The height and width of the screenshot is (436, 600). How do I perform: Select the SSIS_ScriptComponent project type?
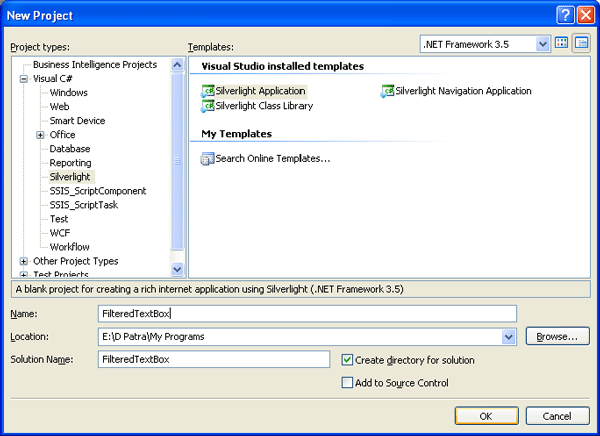coord(98,191)
